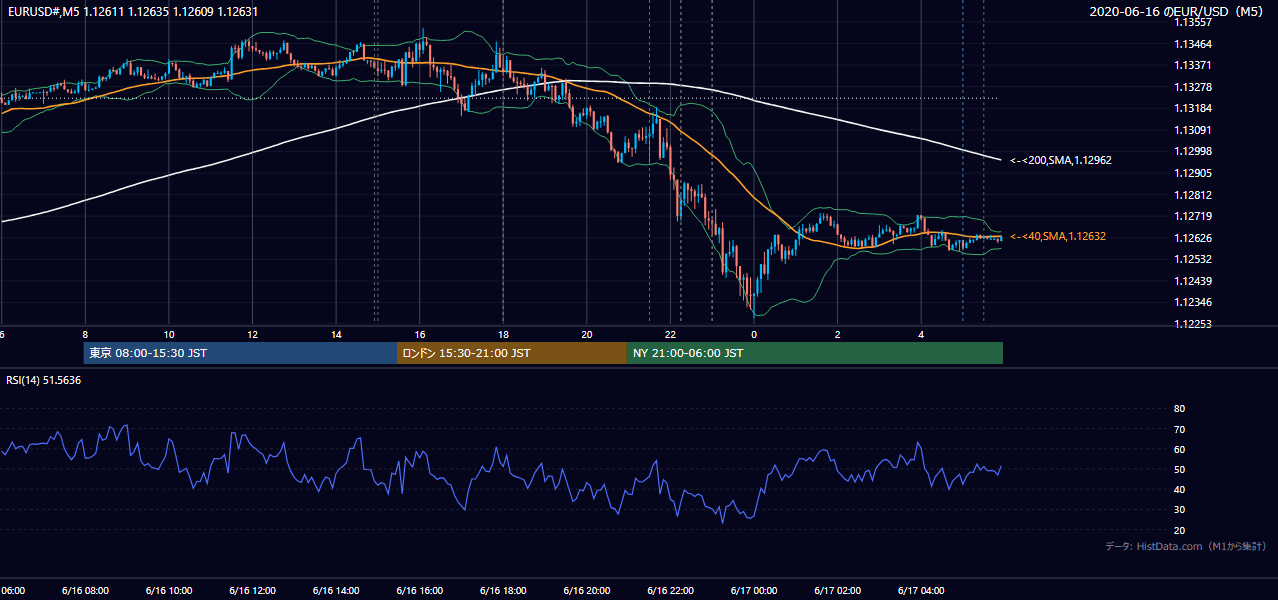Click hour marker 8 under price chart
1278x600 pixels.
point(85,334)
